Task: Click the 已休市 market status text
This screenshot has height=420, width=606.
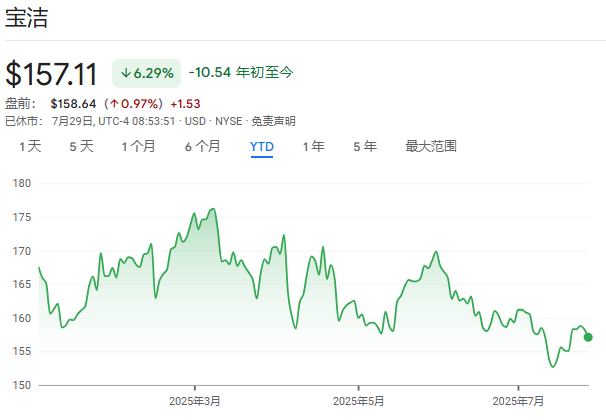Action: pos(24,121)
